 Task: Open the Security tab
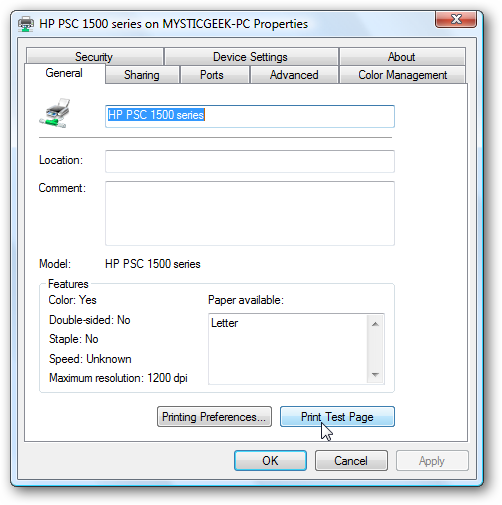coord(95,56)
